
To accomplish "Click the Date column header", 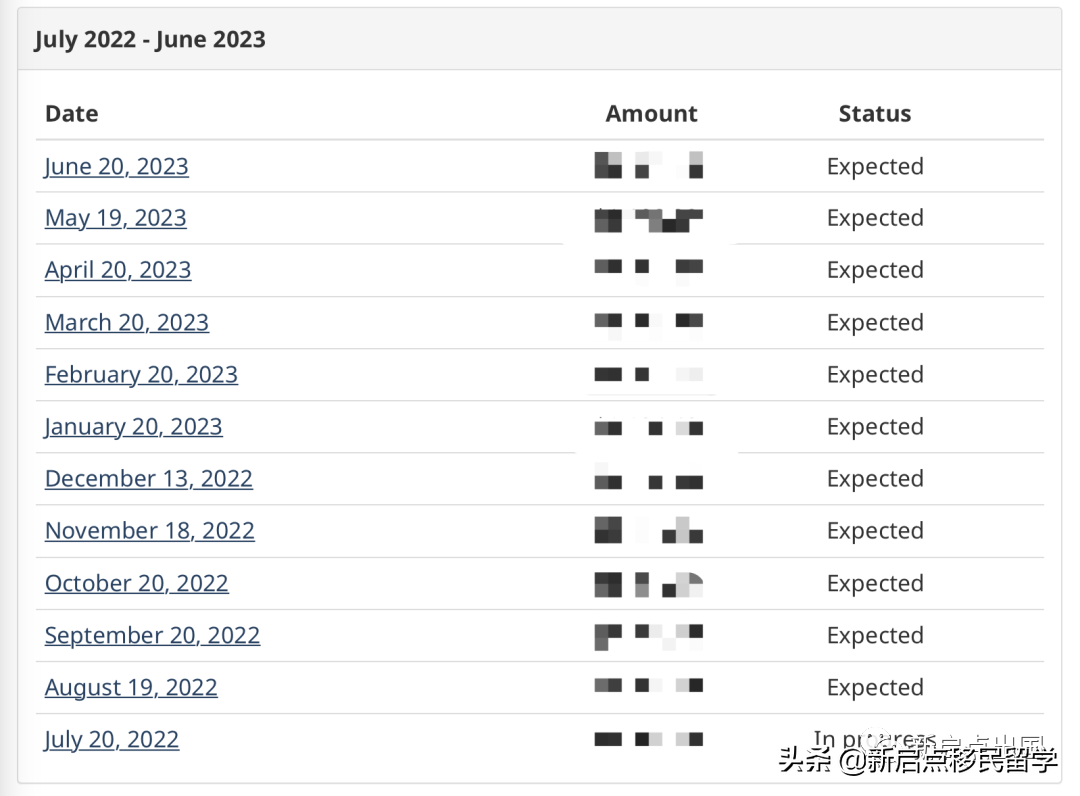I will tap(72, 113).
